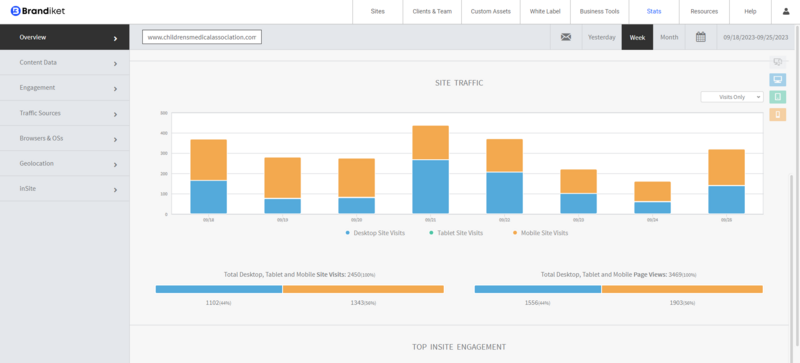Toggle the desktop device filter icon
Viewport: 800px width, 363px height.
(x=778, y=80)
